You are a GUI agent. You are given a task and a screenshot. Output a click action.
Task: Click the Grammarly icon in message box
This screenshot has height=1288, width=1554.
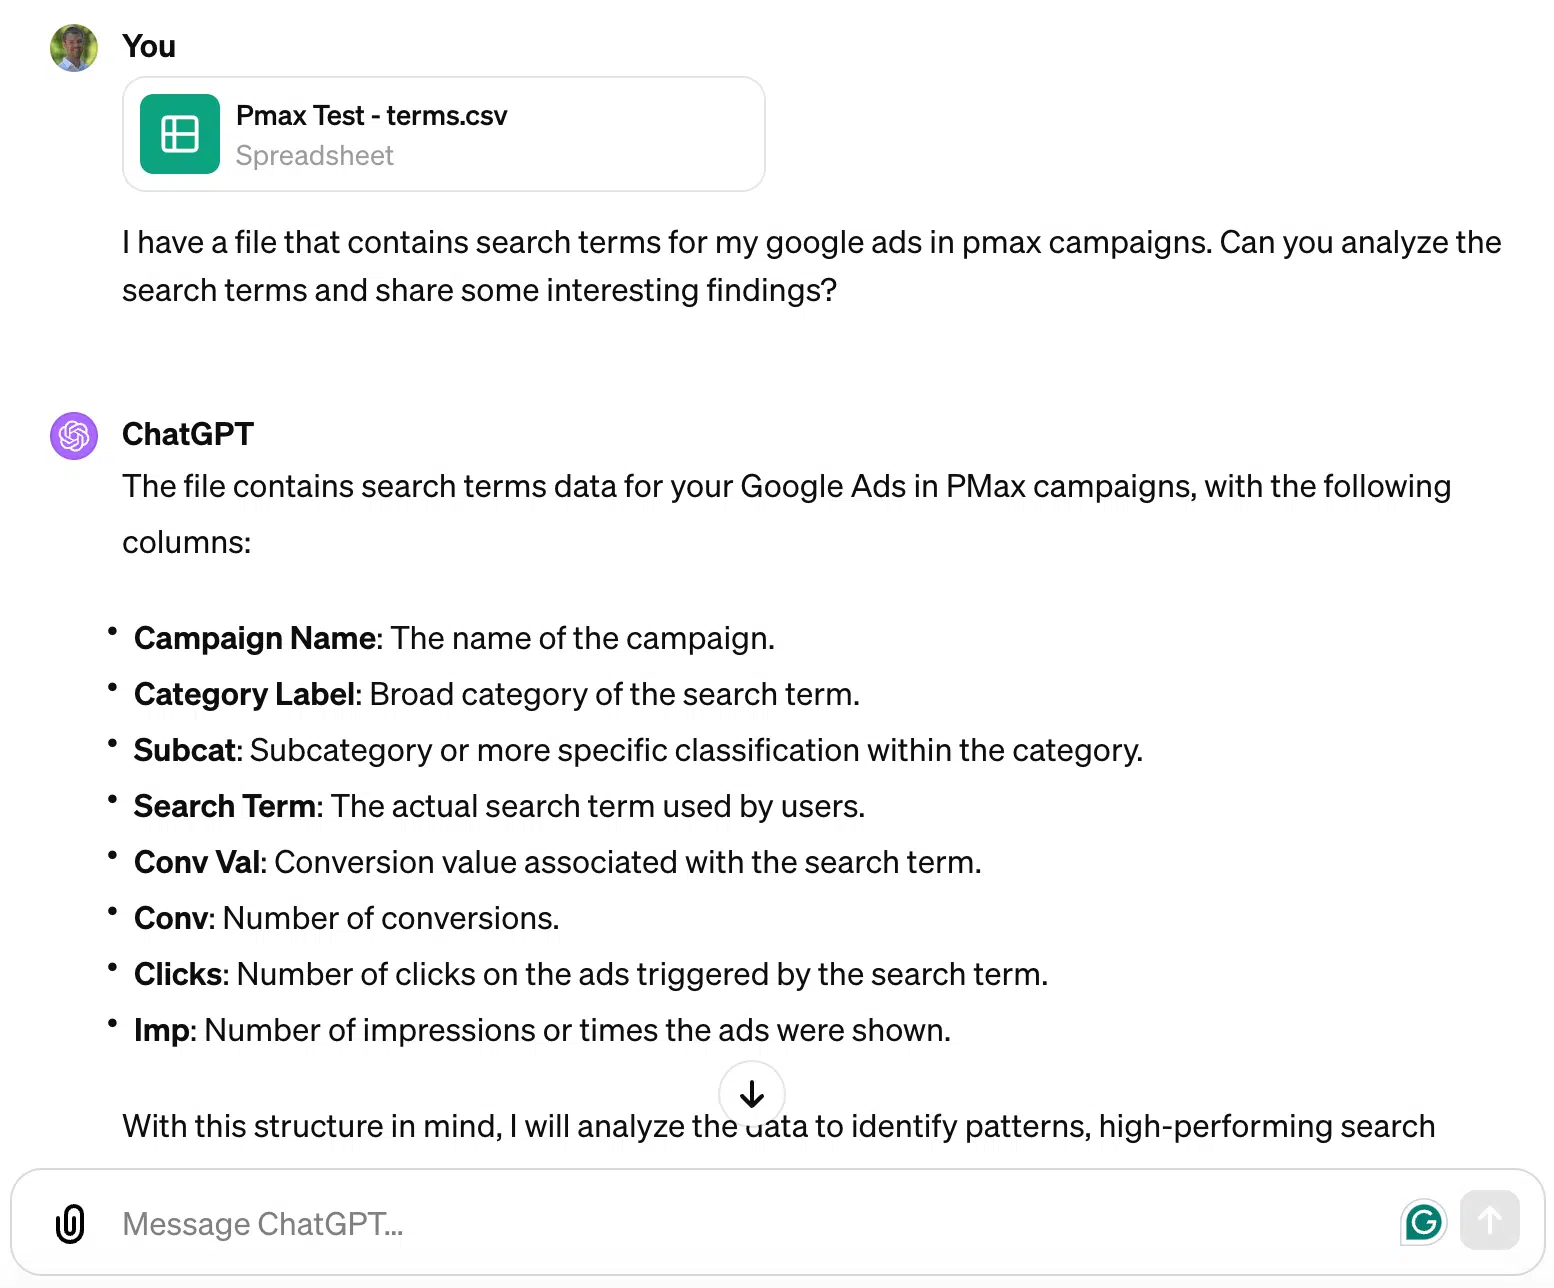click(x=1423, y=1221)
